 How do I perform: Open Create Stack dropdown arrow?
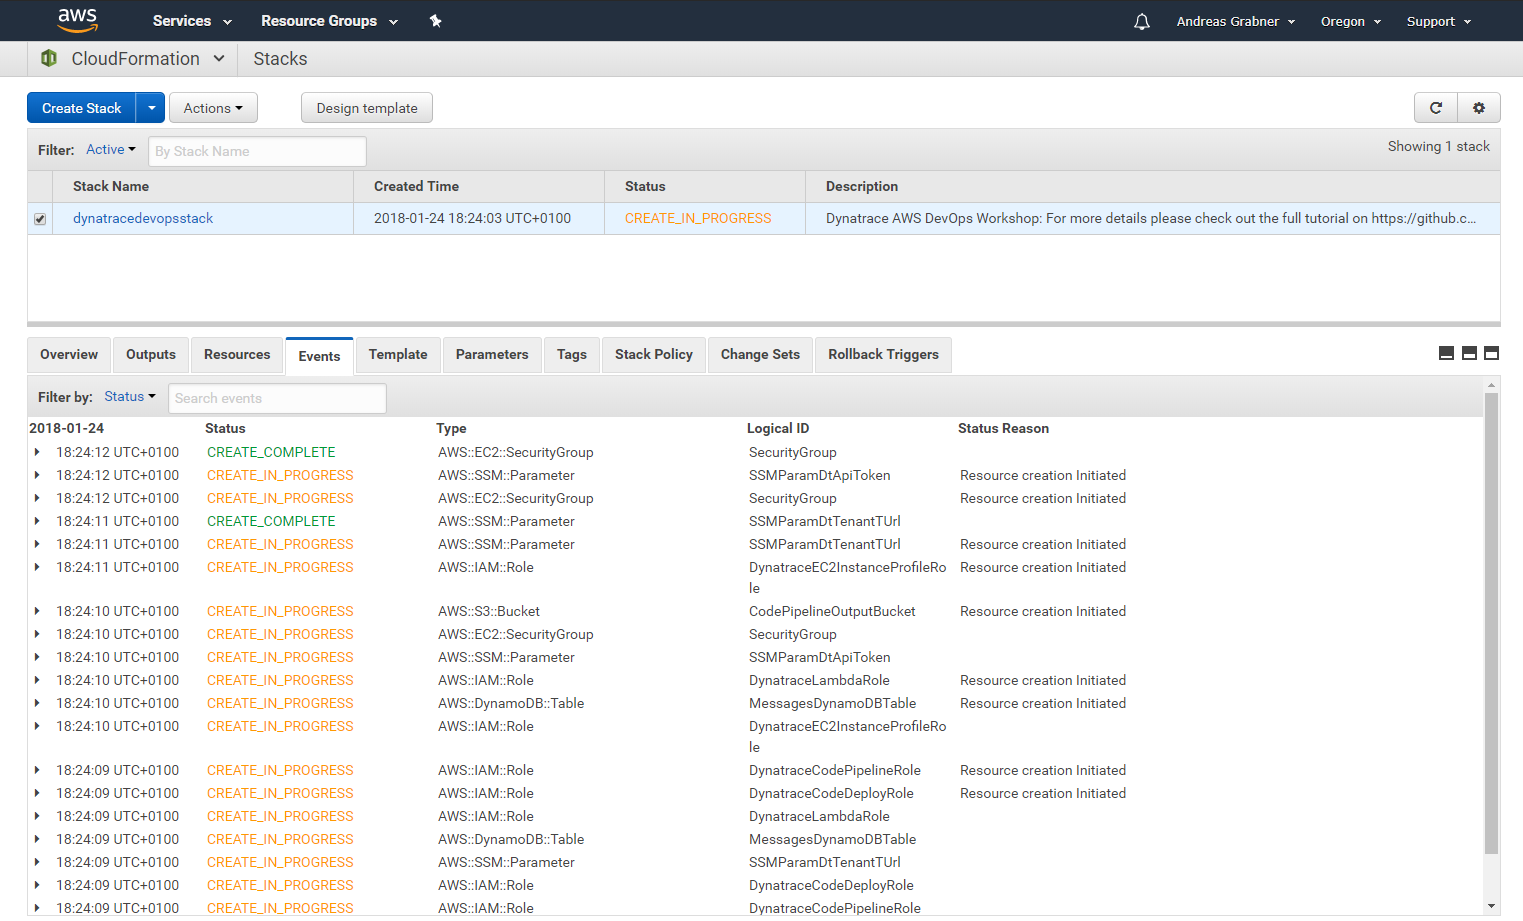(x=151, y=108)
